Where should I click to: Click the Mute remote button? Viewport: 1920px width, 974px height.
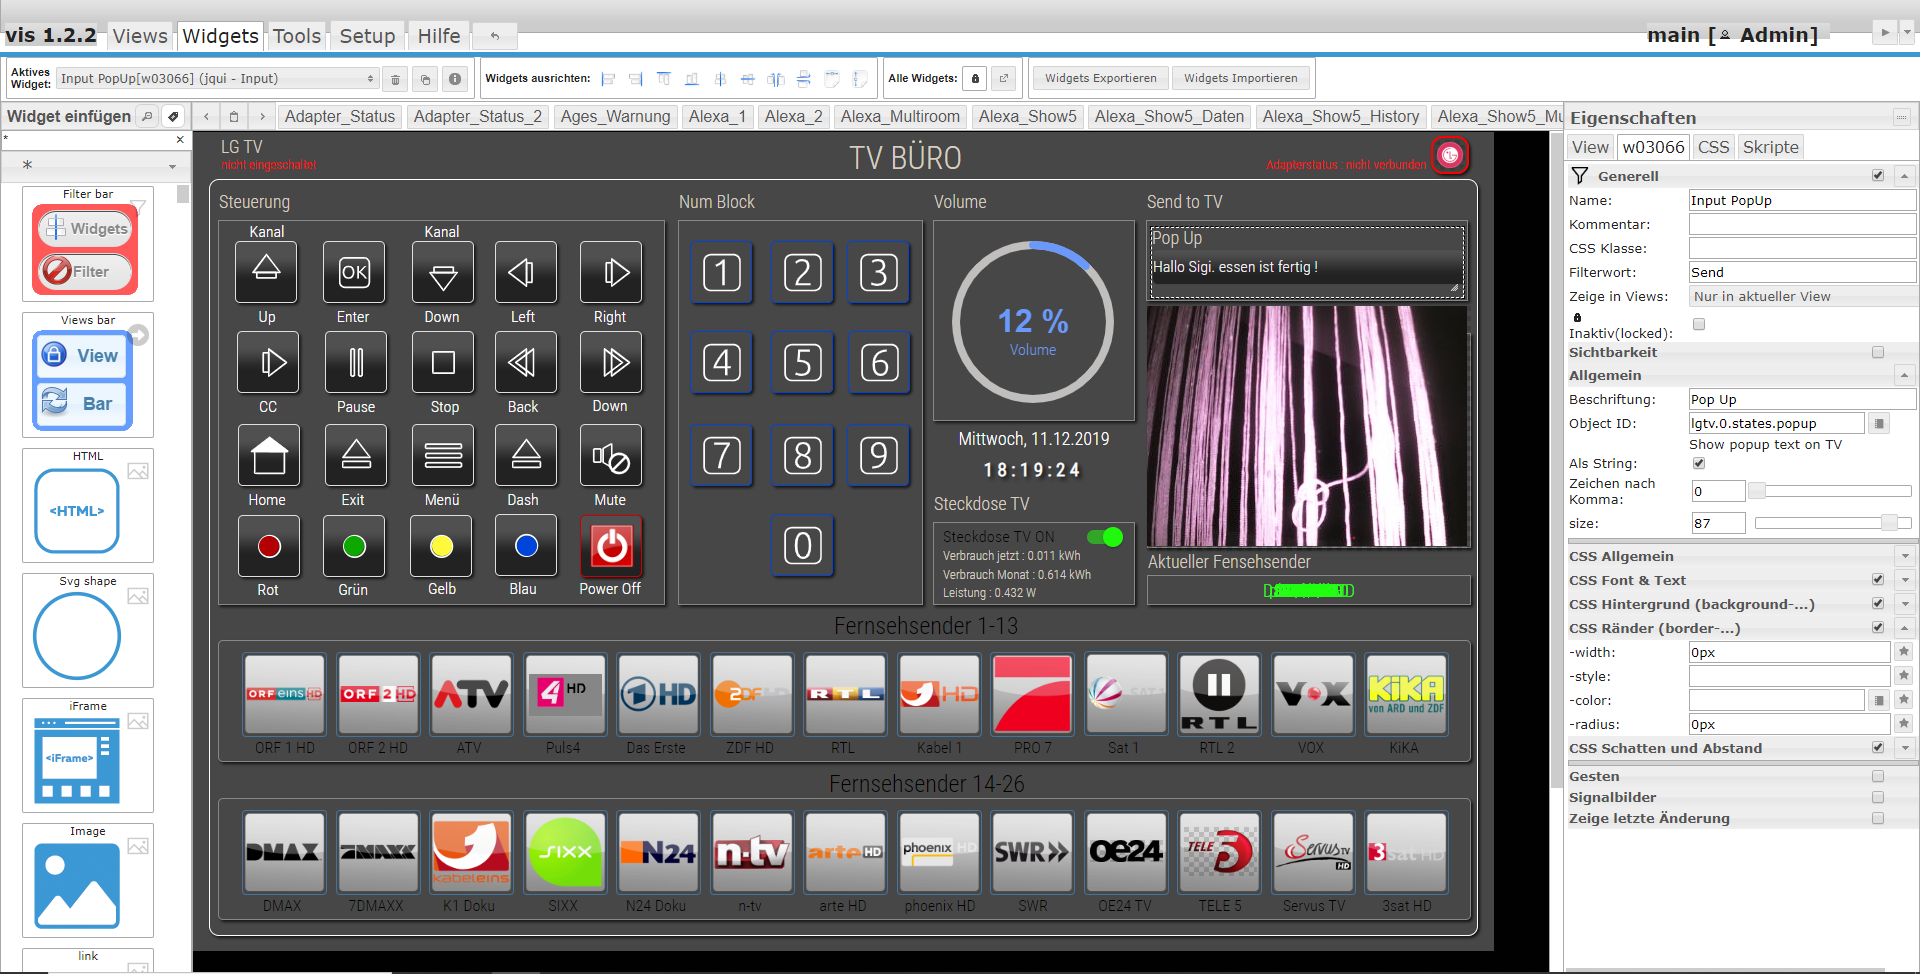[x=611, y=455]
